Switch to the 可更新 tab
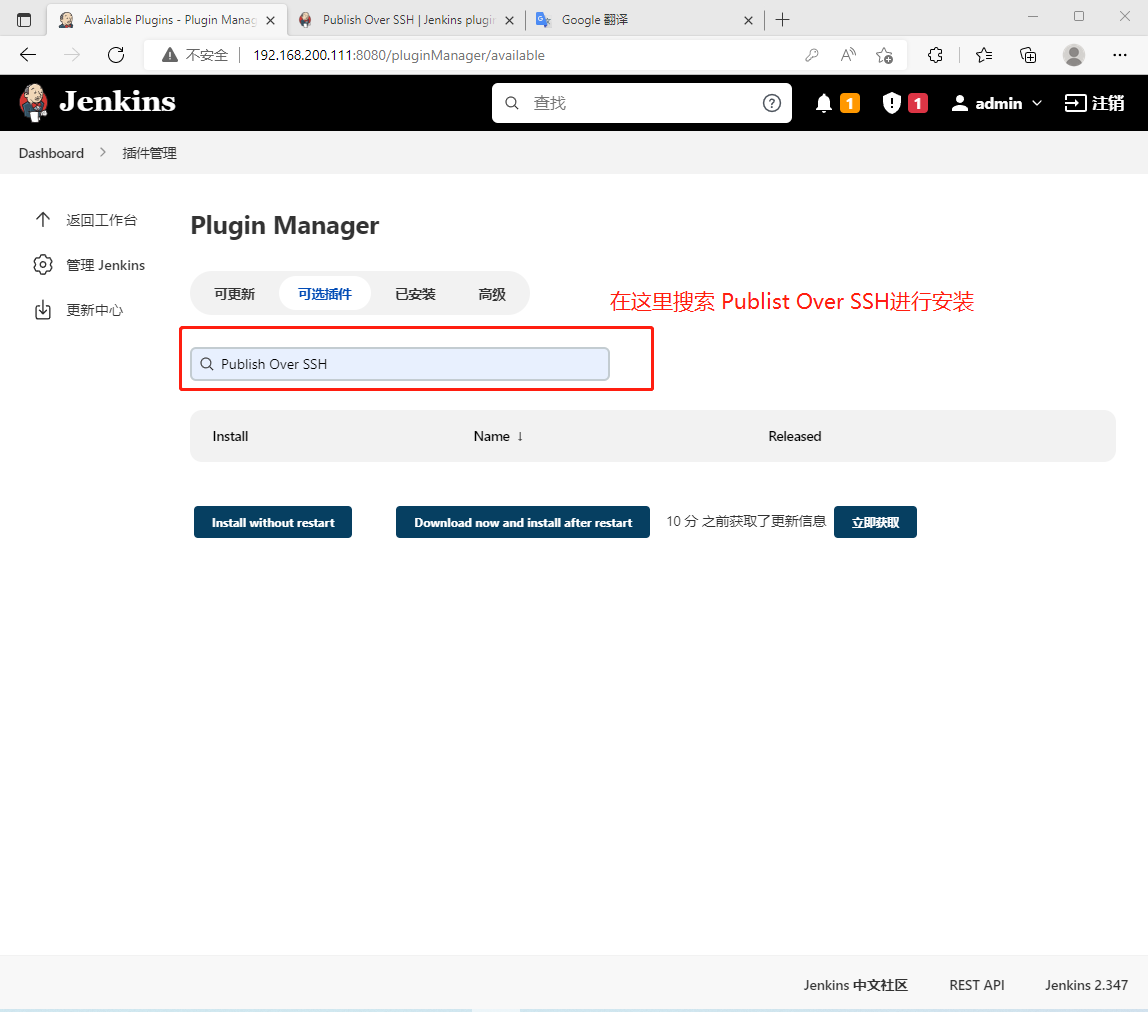1148x1012 pixels. (234, 294)
